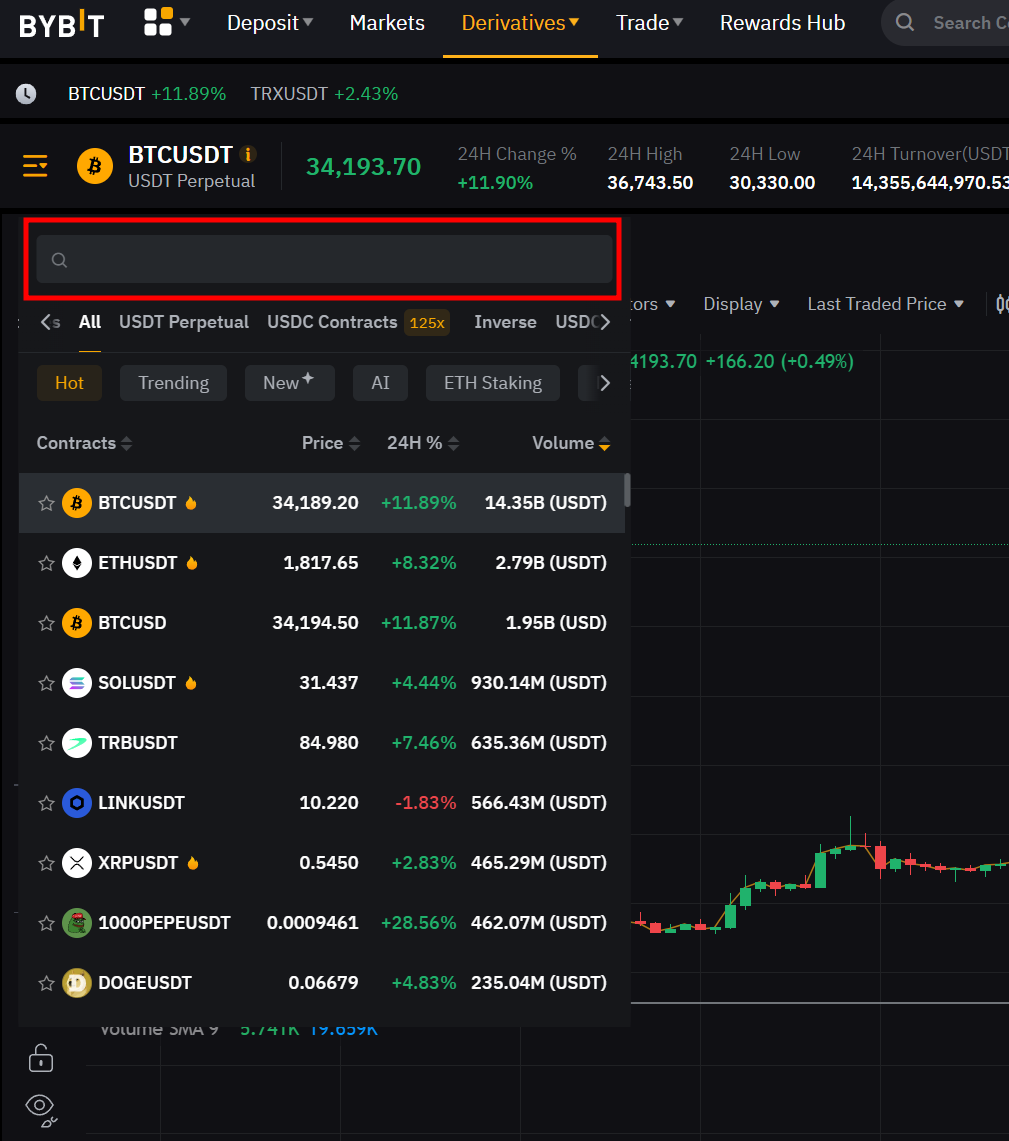Toggle the eye visibility drawing icon
Image resolution: width=1009 pixels, height=1141 pixels.
(x=41, y=1110)
